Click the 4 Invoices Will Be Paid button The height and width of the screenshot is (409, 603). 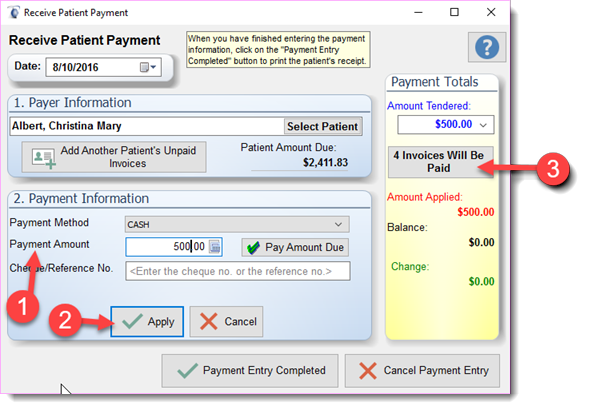tap(440, 162)
